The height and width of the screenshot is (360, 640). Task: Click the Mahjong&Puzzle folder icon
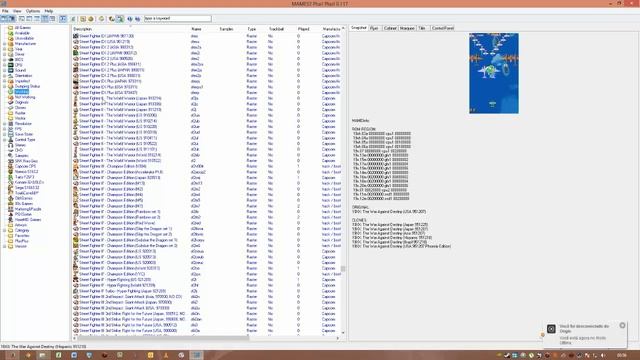11,209
